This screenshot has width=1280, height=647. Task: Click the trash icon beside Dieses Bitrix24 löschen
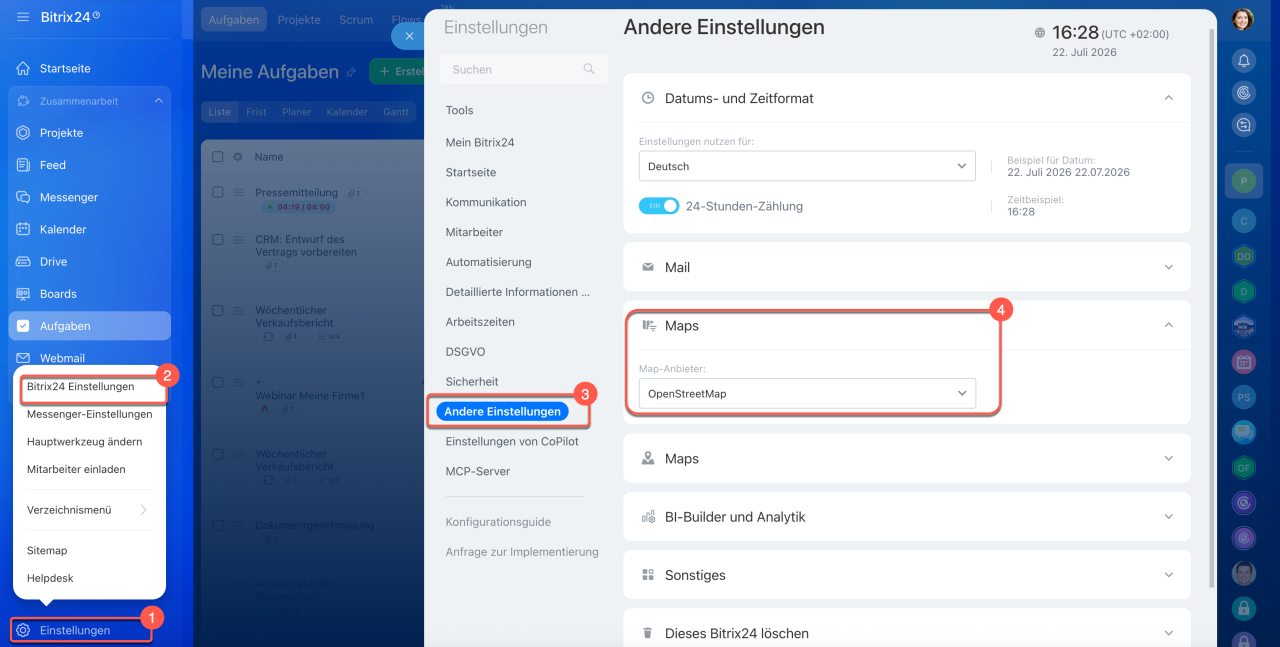(647, 633)
